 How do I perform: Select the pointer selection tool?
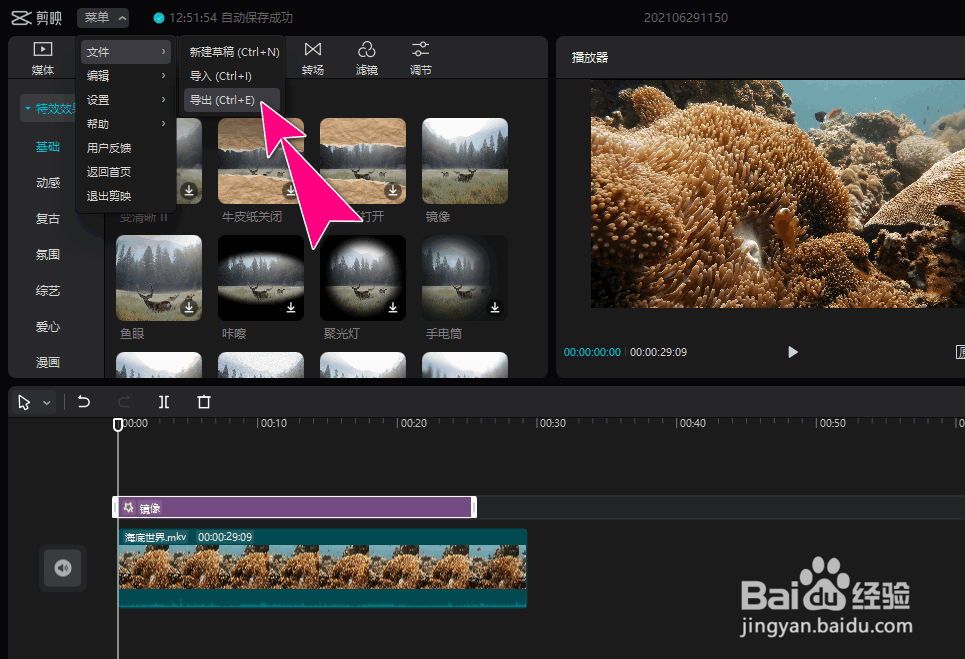tap(24, 402)
